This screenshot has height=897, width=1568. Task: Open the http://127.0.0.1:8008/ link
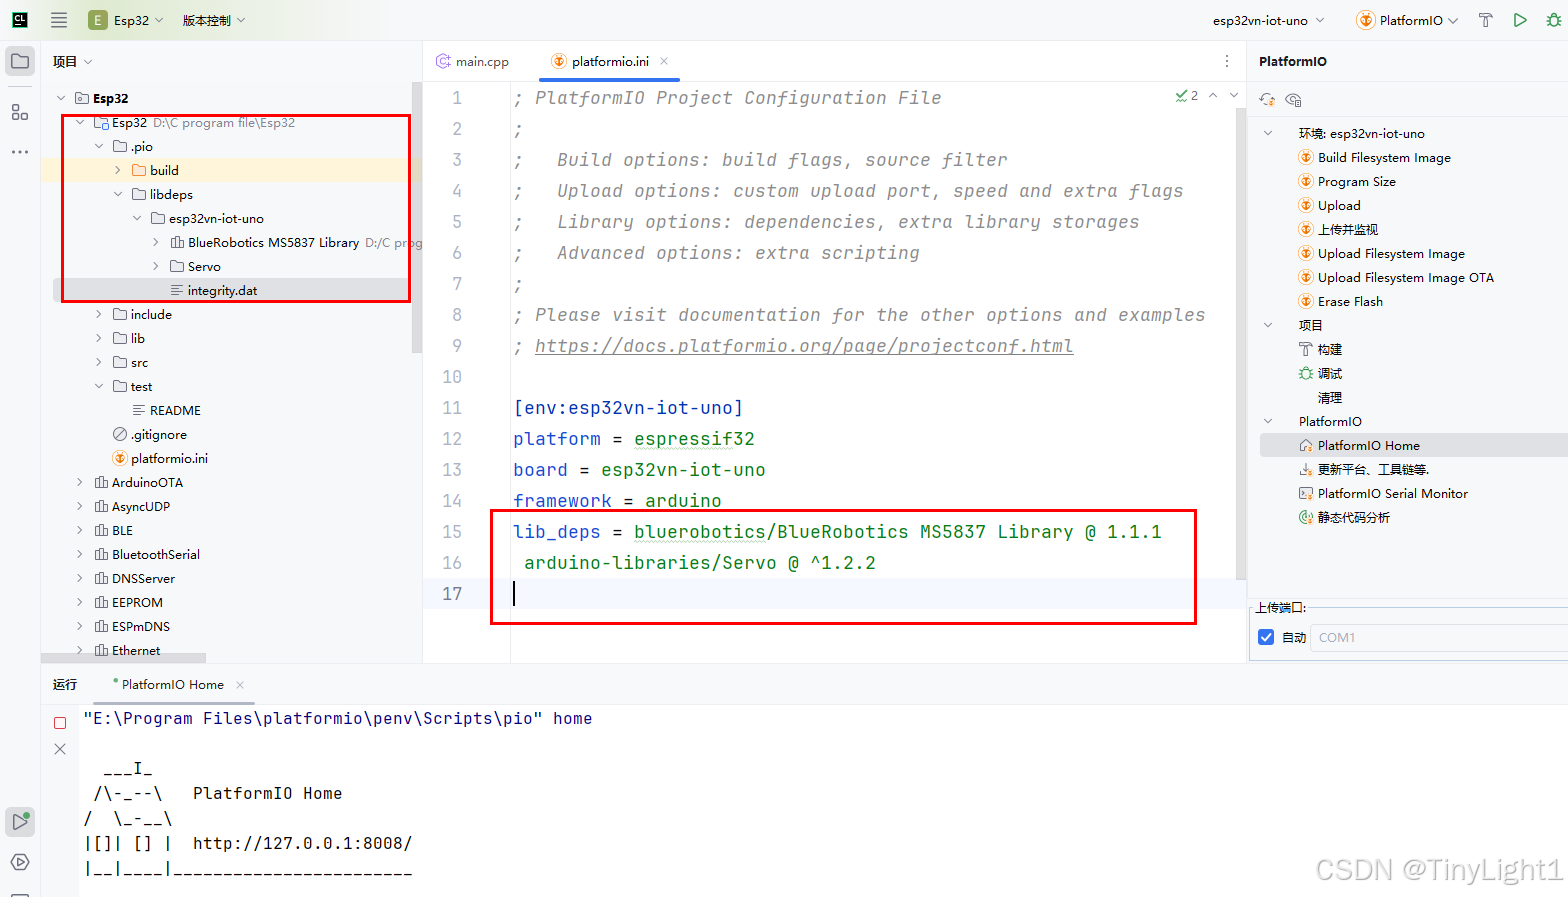(302, 843)
